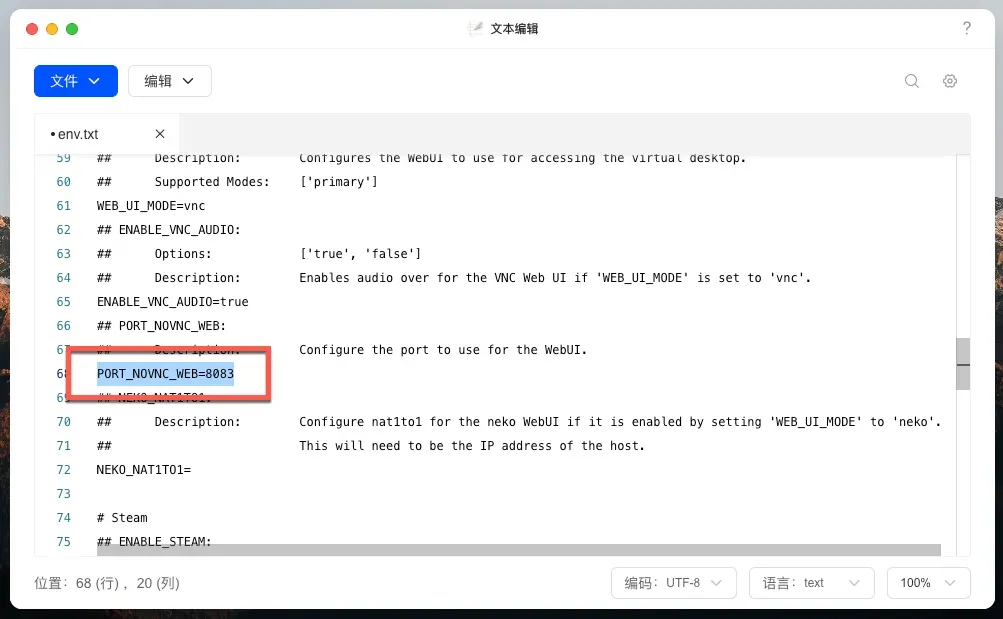Click 'Configure the port to use for the WebUI.'

coord(443,350)
